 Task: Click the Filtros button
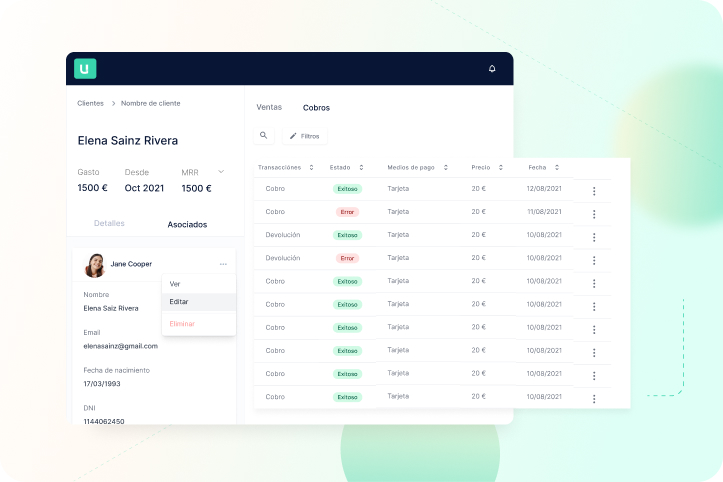(305, 136)
